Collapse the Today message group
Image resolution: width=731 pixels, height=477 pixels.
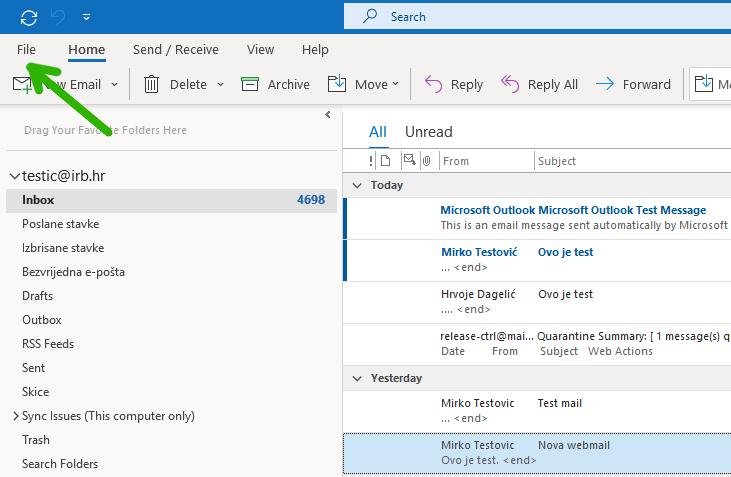coord(357,186)
